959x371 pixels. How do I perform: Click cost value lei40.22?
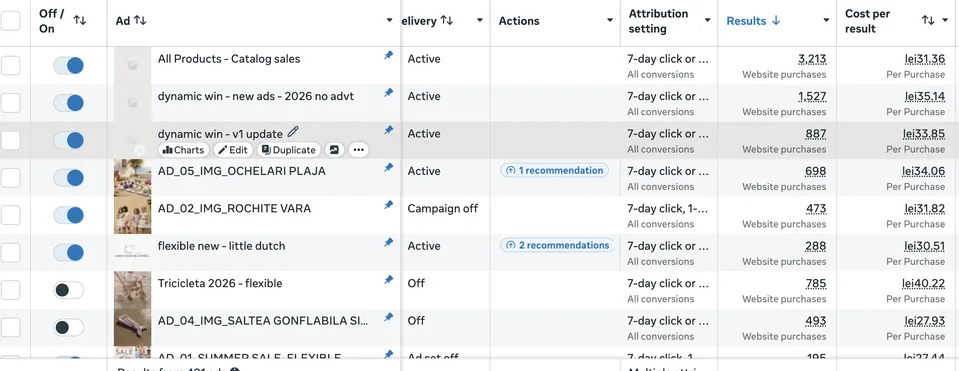[924, 284]
